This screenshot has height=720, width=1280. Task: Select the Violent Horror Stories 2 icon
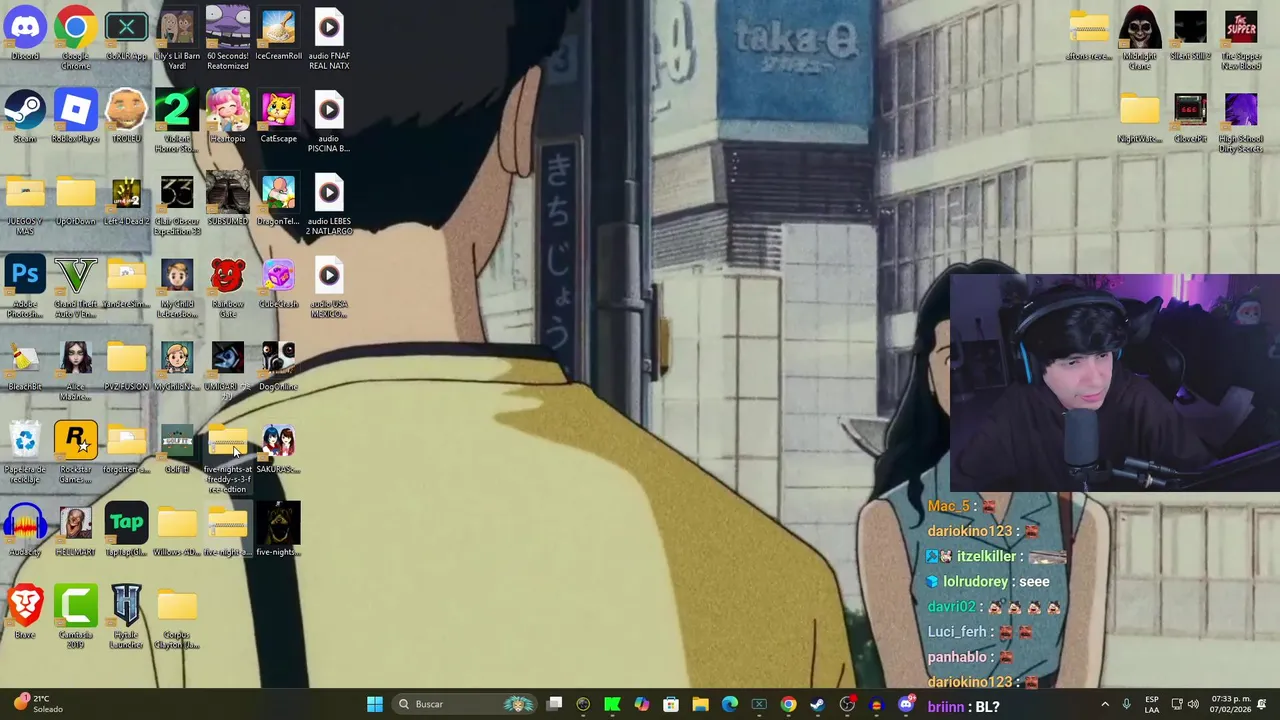pyautogui.click(x=177, y=122)
